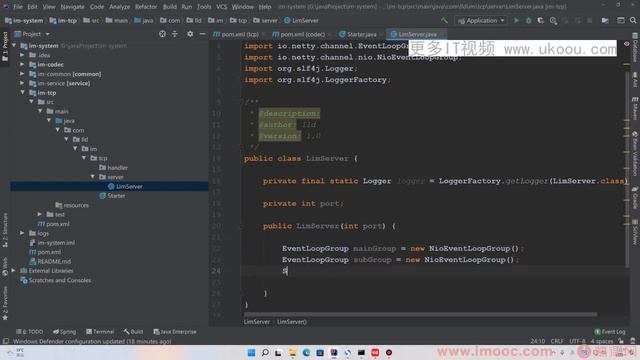The width and height of the screenshot is (640, 360).
Task: Click the Build project hammer icon
Action: 444,20
